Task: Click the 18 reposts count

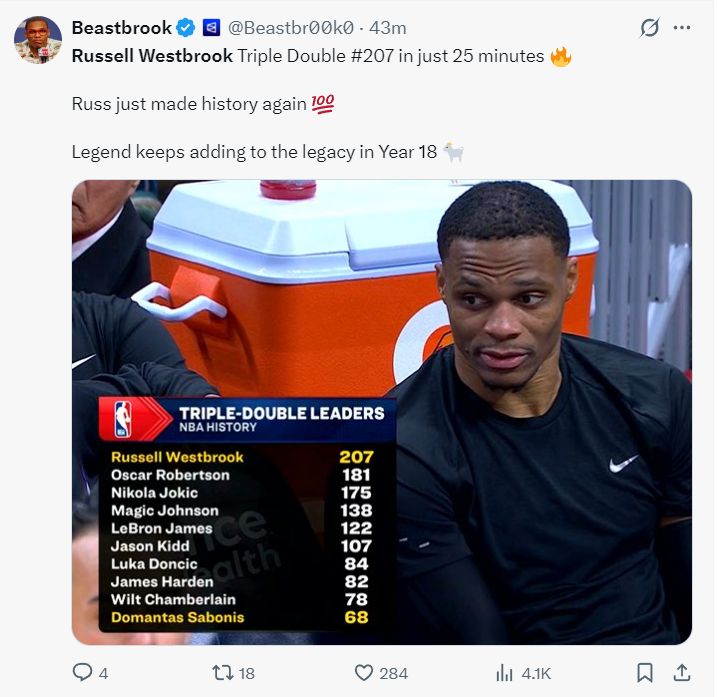Action: click(246, 673)
